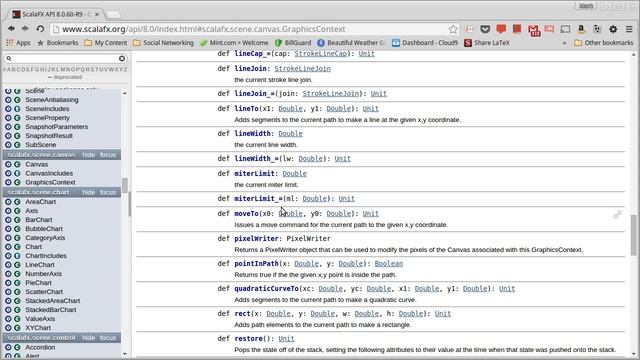Image resolution: width=640 pixels, height=360 pixels.
Task: Click the object icon beside Canvas
Action: click(x=8, y=164)
